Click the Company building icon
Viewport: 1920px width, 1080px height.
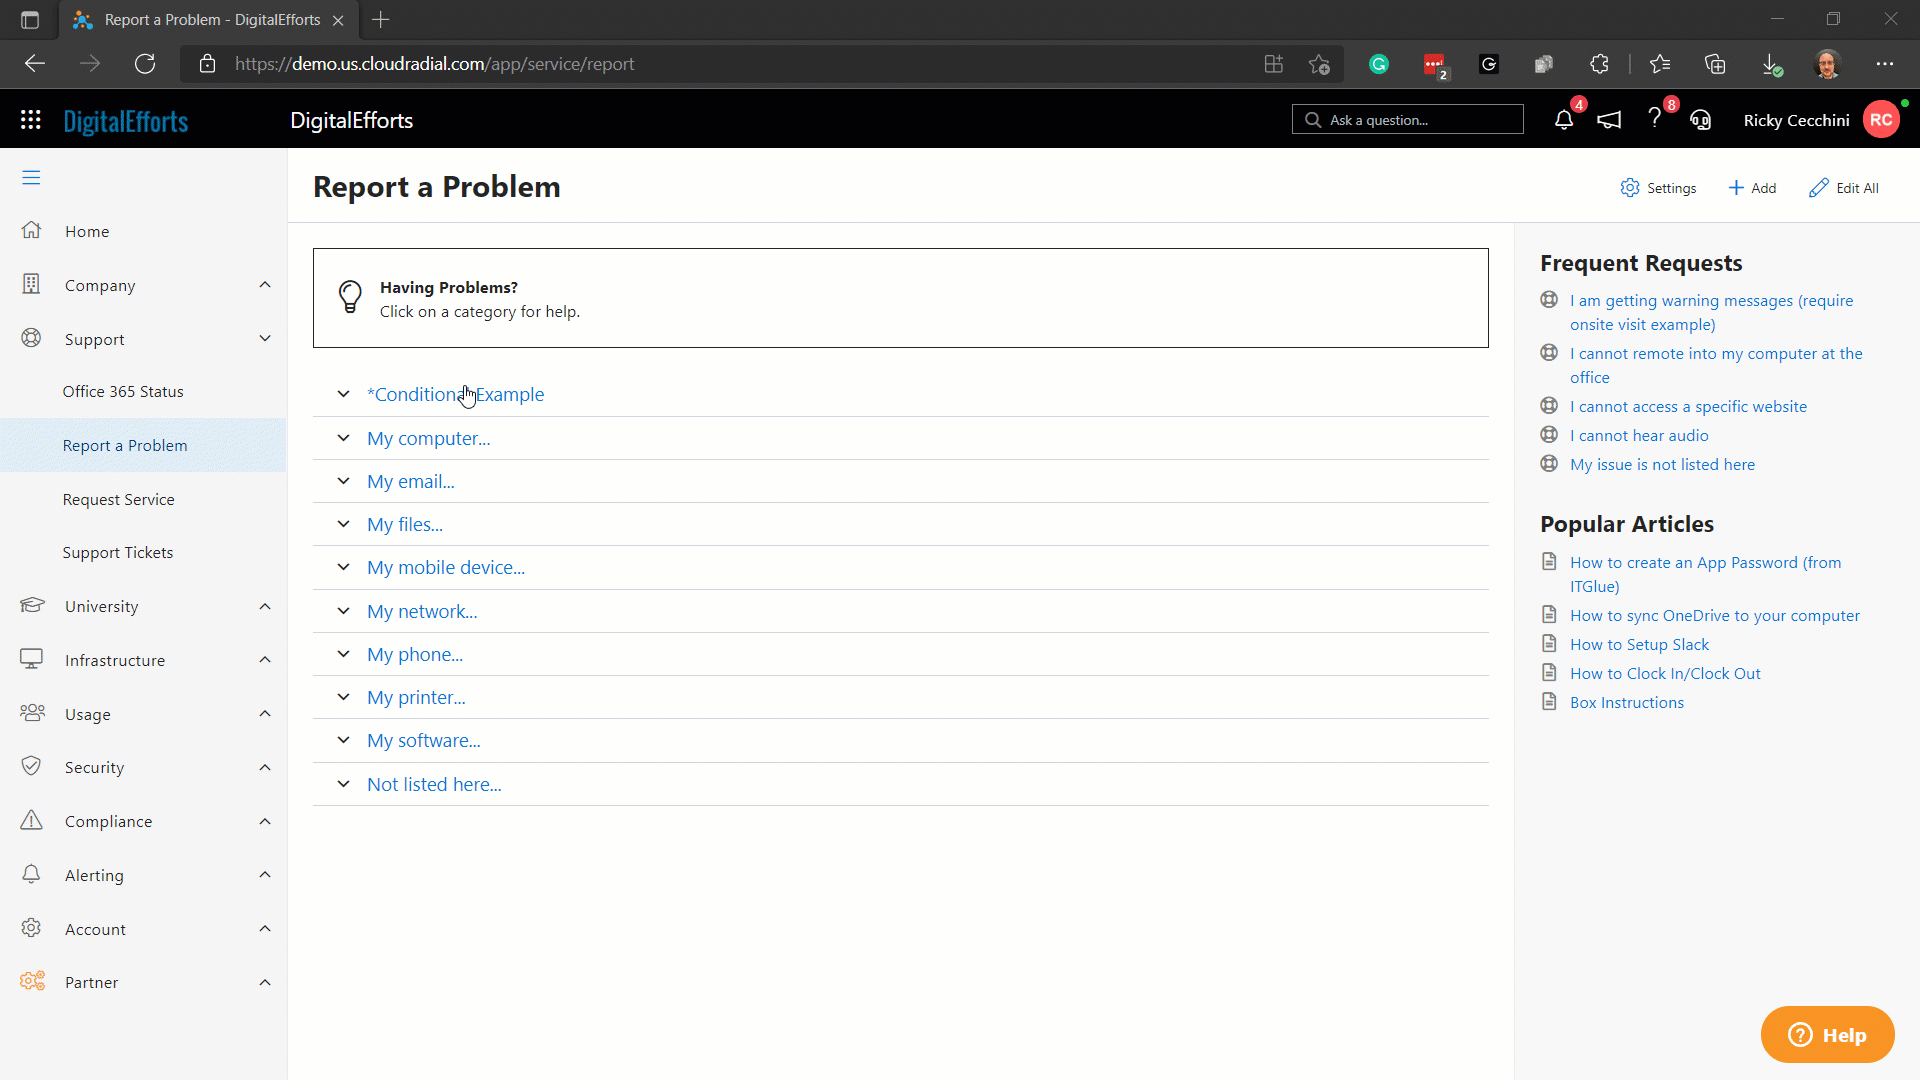[32, 284]
